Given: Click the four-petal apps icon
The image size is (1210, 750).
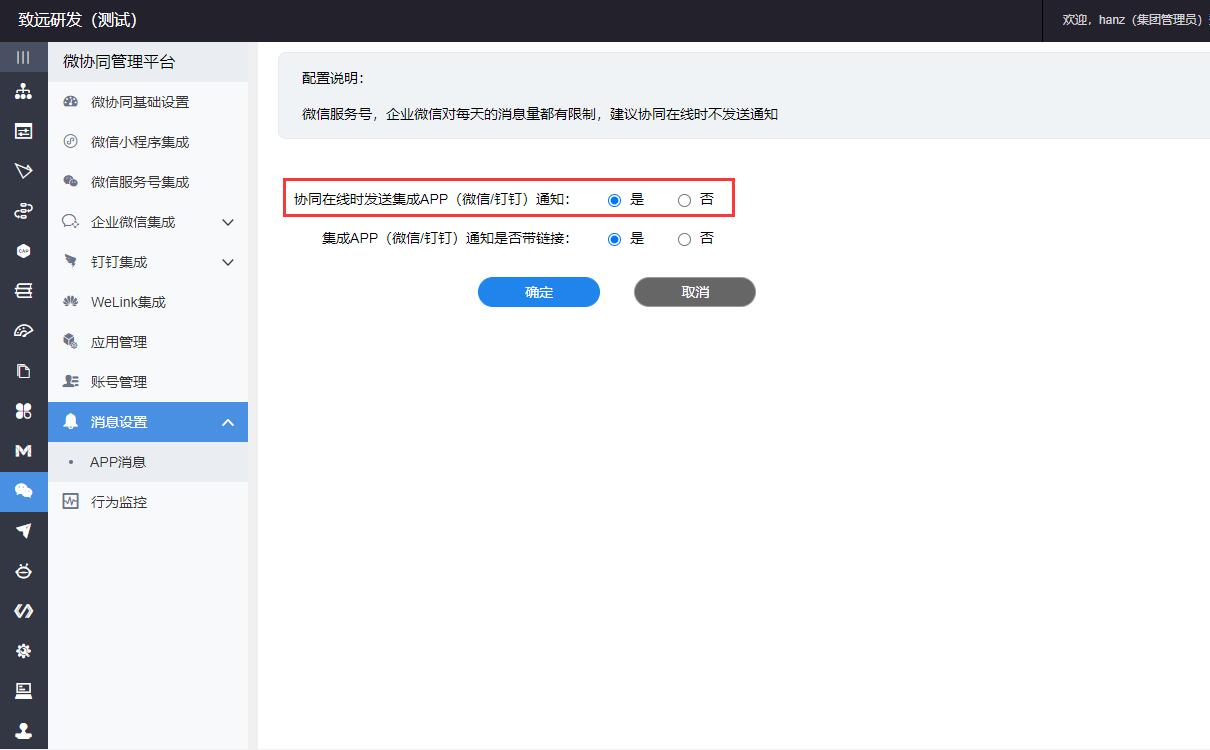Looking at the screenshot, I should [x=23, y=411].
